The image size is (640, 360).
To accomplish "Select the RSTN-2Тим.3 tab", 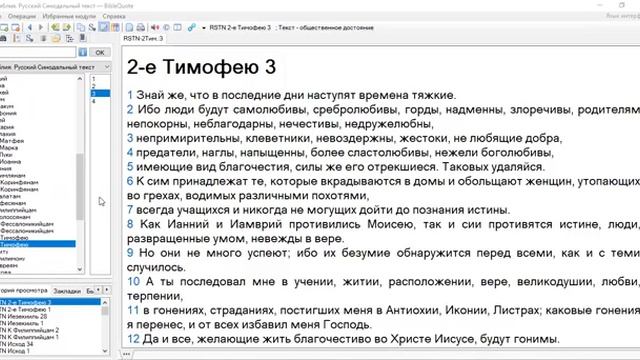I will coord(143,38).
